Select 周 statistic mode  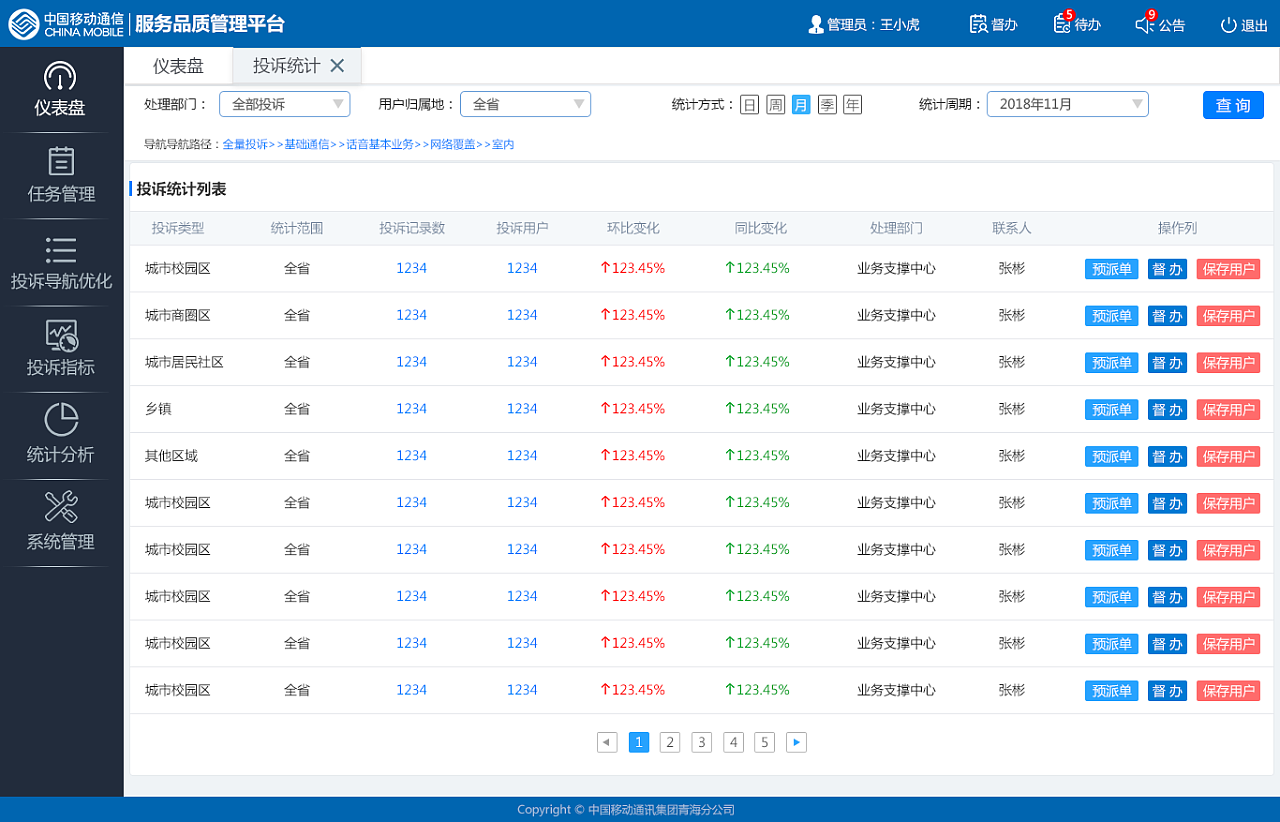click(x=776, y=105)
